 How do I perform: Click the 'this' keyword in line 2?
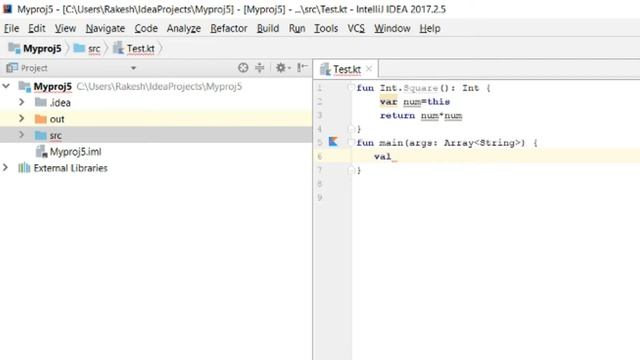point(438,102)
